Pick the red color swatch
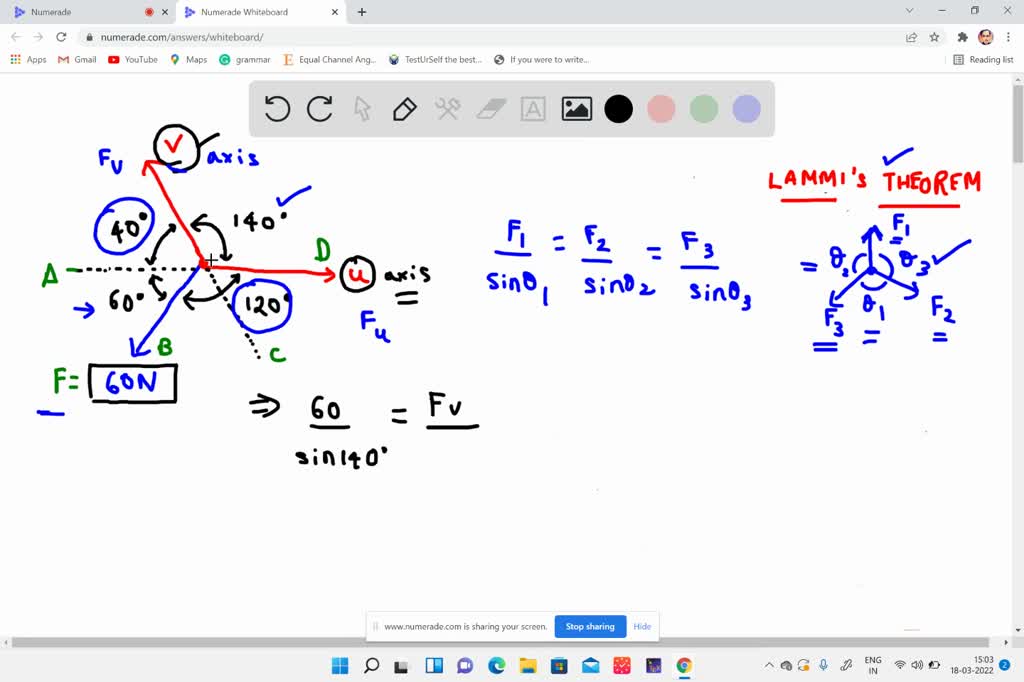Viewport: 1024px width, 682px height. click(661, 109)
